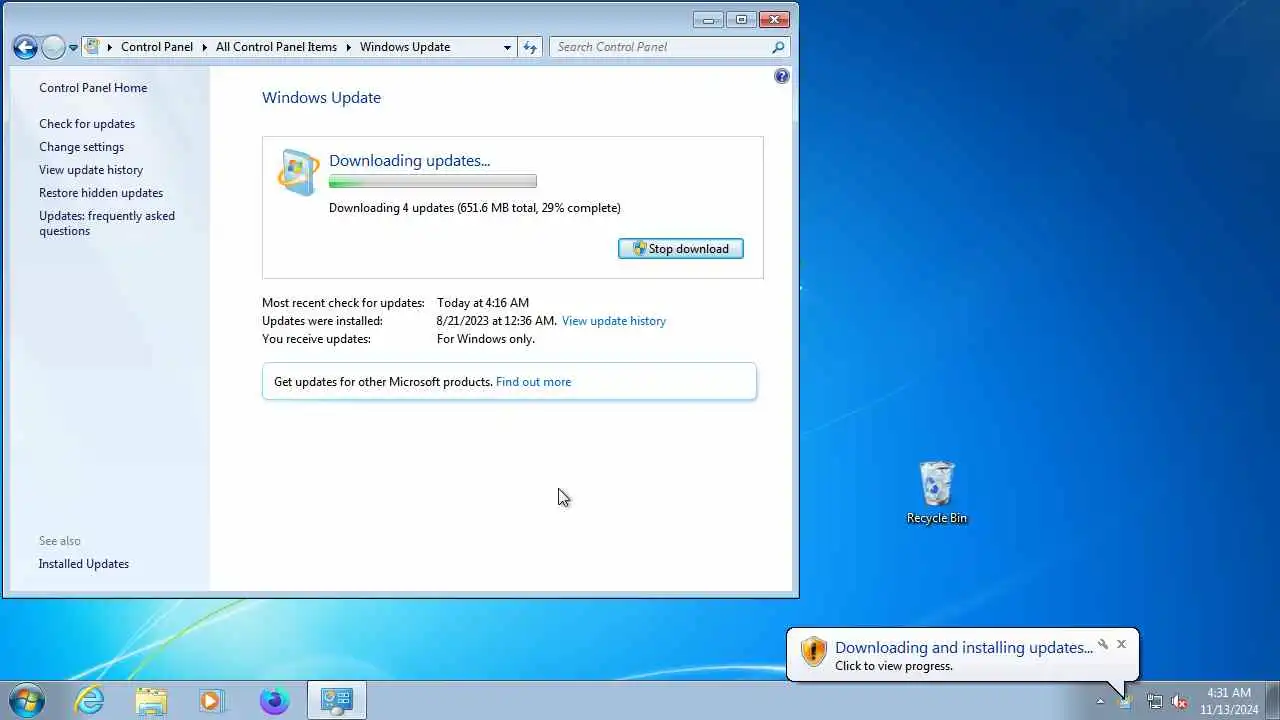The height and width of the screenshot is (720, 1280).
Task: Open the network tray icon
Action: [1154, 701]
